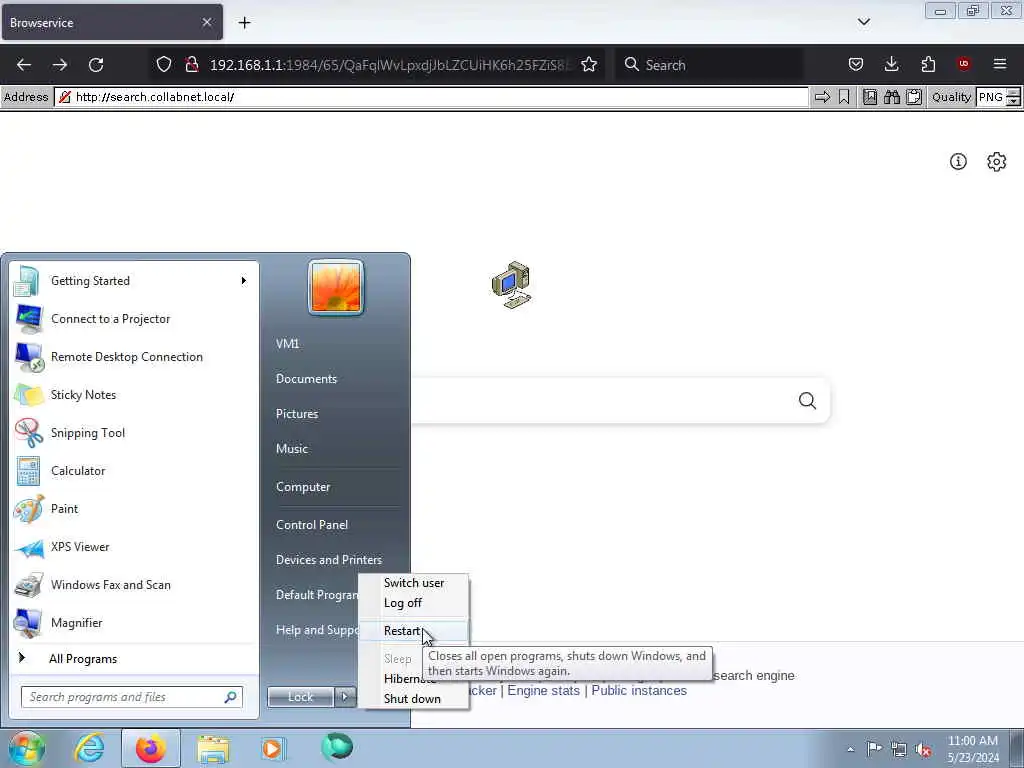Open a new Firefox tab
This screenshot has width=1024, height=768.
pyautogui.click(x=244, y=23)
